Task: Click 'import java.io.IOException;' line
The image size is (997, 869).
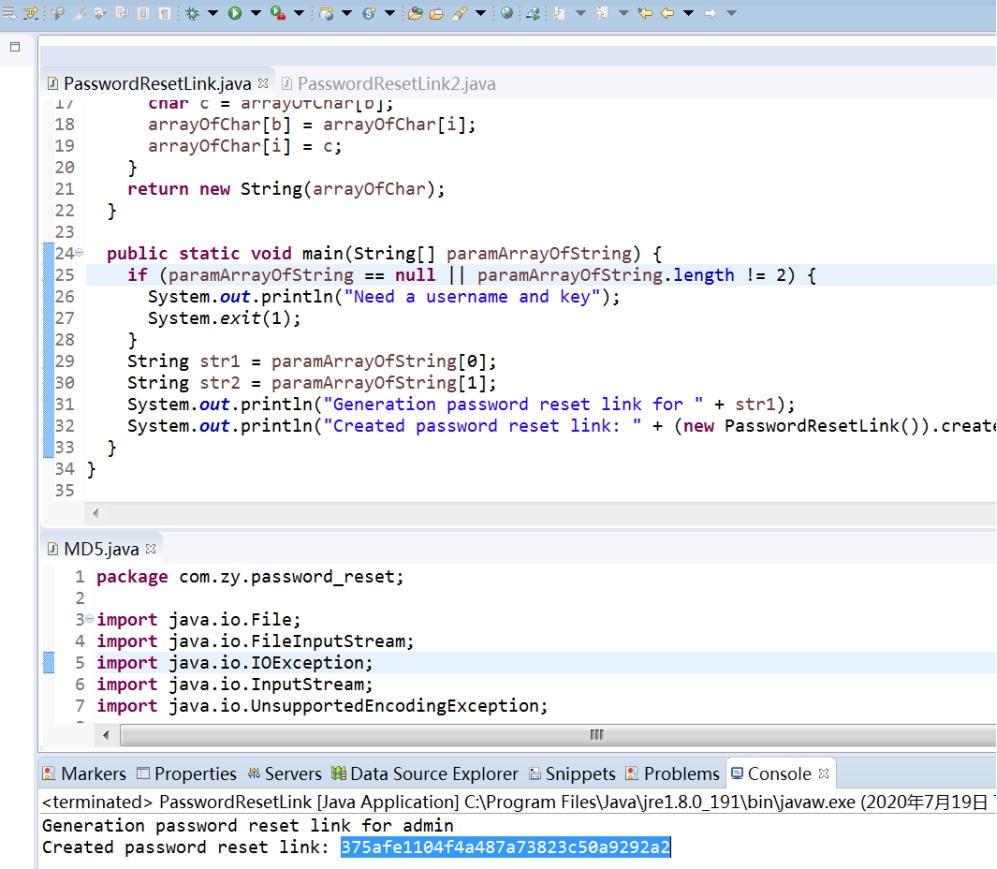Action: [235, 662]
